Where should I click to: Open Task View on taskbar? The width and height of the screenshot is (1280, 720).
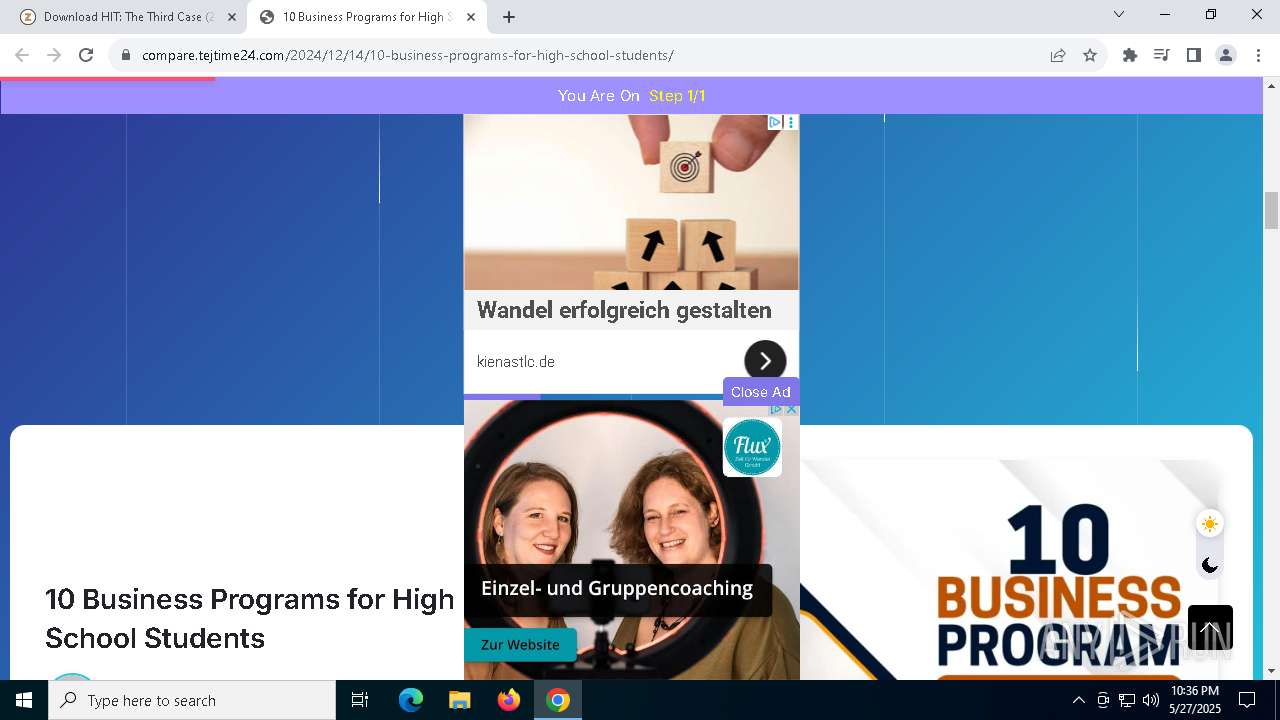tap(360, 700)
